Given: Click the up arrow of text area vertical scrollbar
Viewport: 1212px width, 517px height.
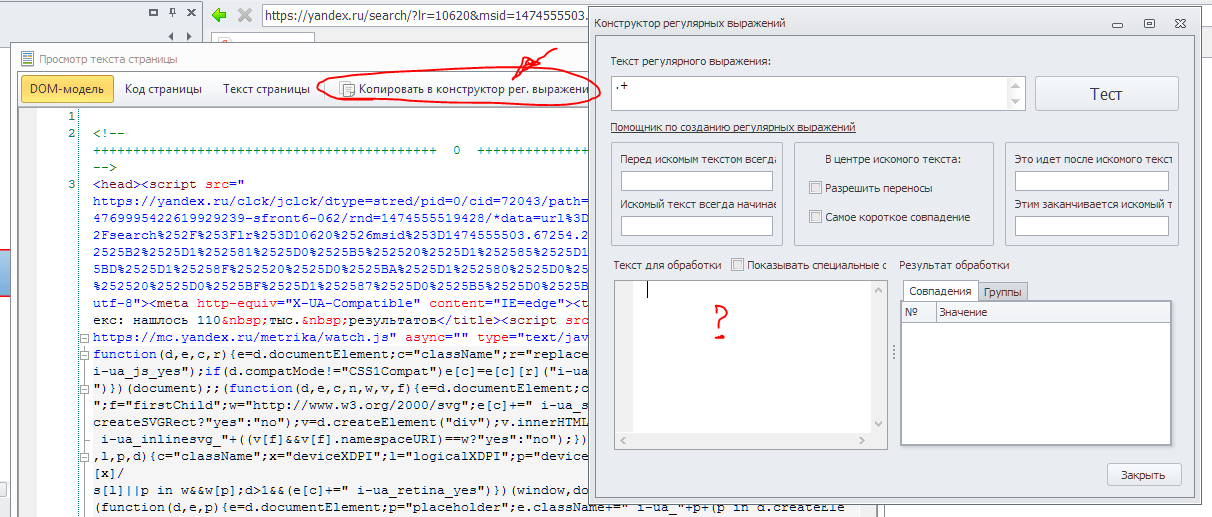Looking at the screenshot, I should (x=880, y=288).
